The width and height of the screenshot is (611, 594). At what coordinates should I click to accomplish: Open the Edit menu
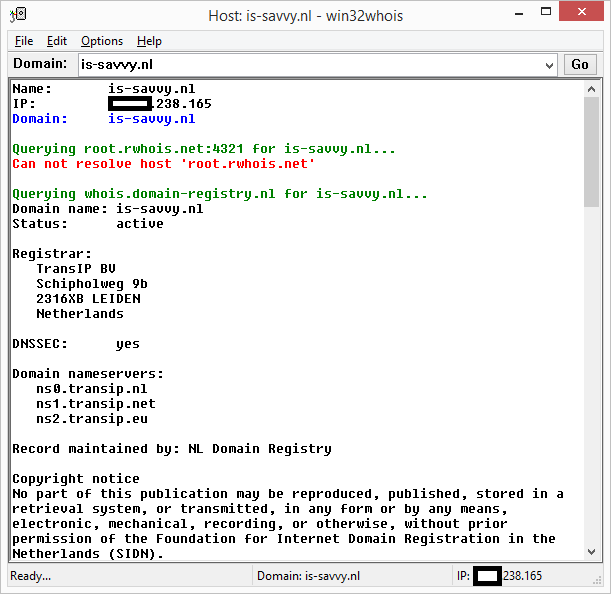[57, 41]
